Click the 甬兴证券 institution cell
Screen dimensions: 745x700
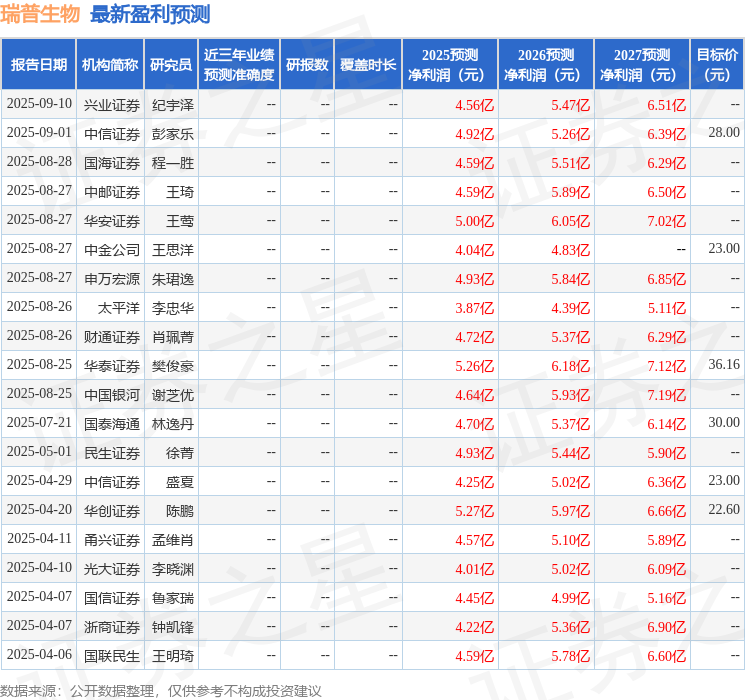112,540
